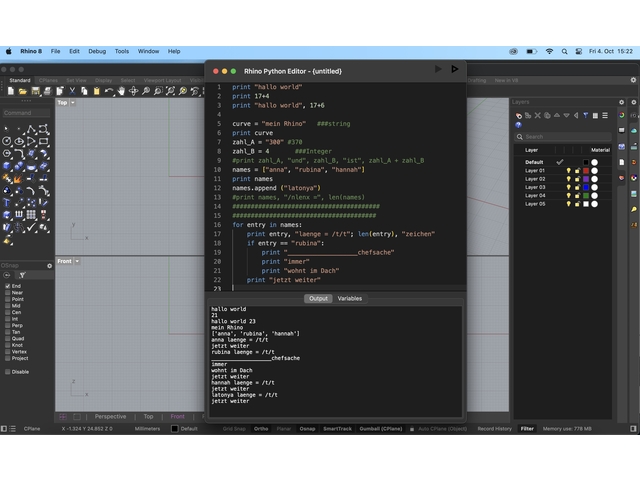Screen dimensions: 640x480
Task: Select the Explode tool in left toolbar
Action: coord(19,178)
